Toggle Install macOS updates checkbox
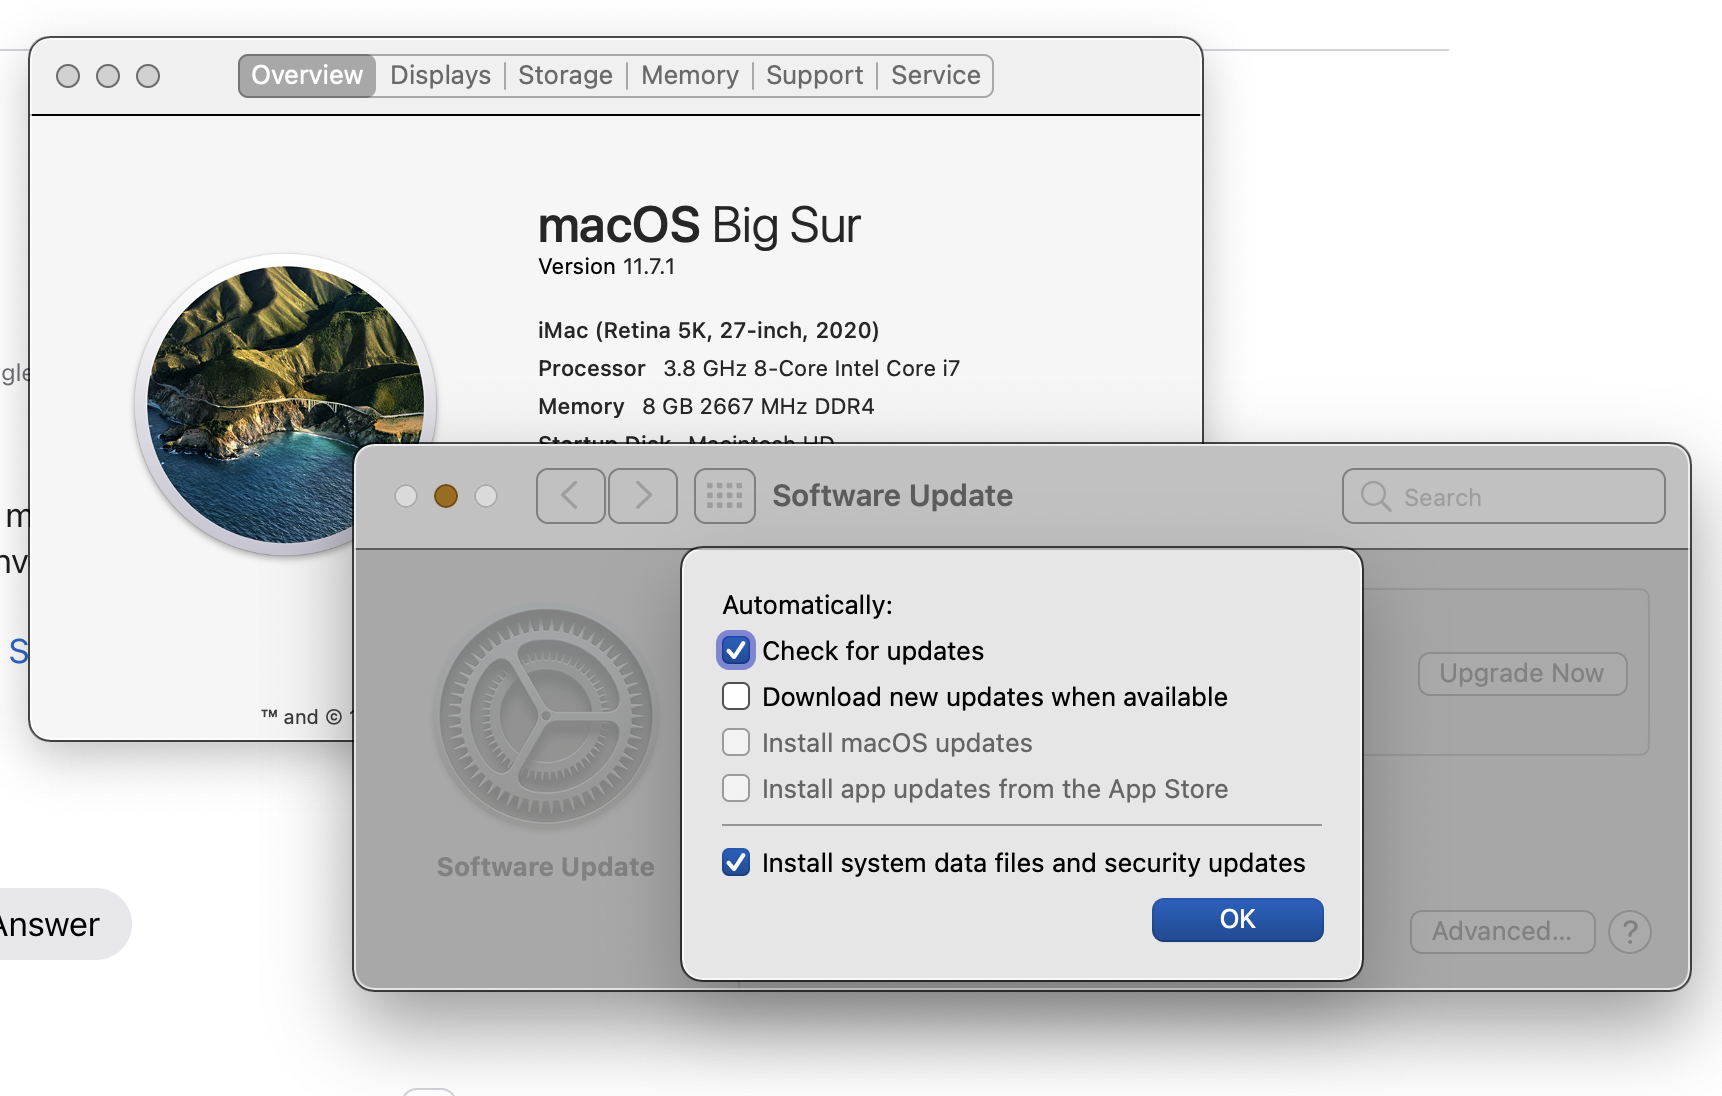 pos(736,743)
